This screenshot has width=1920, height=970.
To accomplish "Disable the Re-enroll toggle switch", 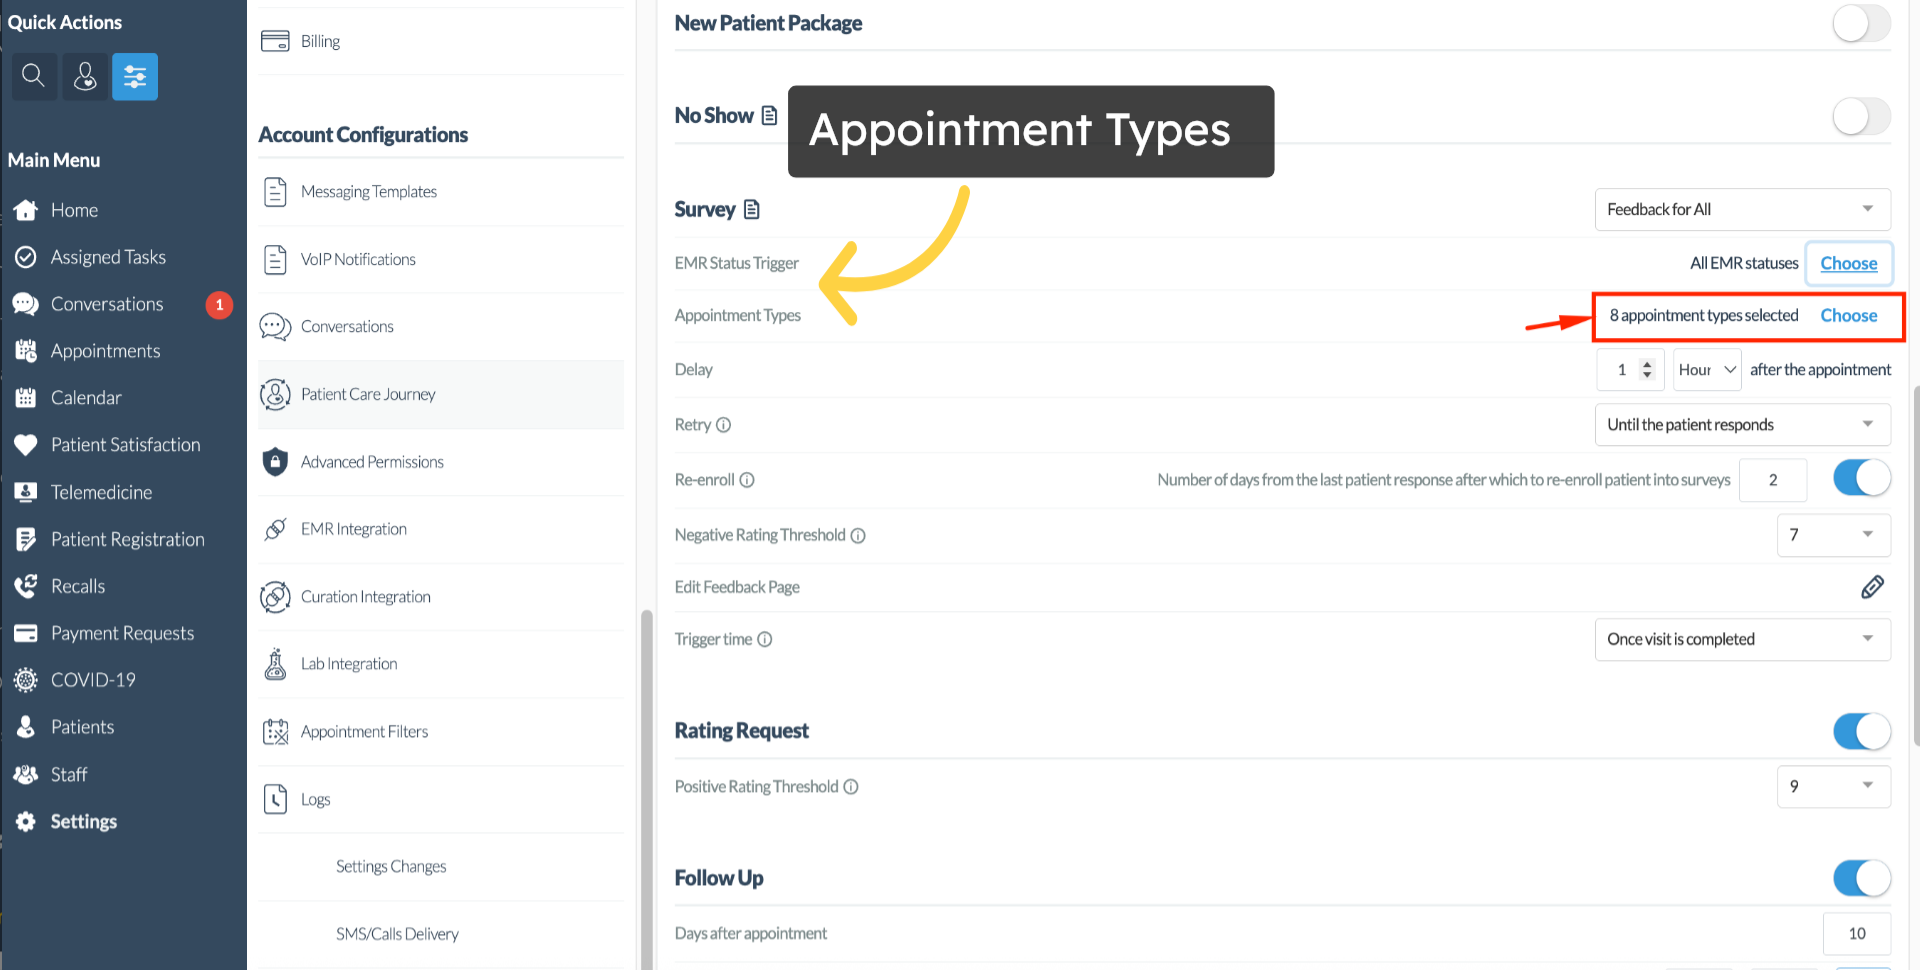I will [1861, 478].
